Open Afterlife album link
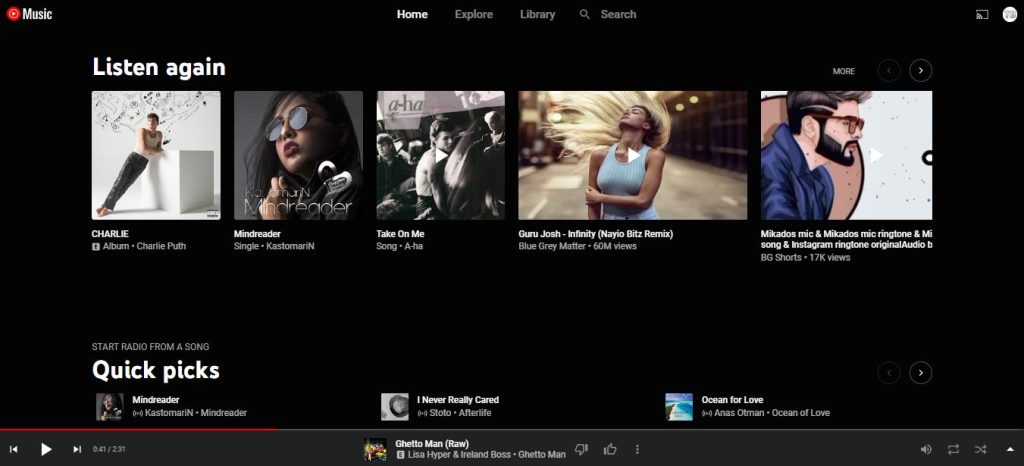This screenshot has height=466, width=1024. click(475, 413)
